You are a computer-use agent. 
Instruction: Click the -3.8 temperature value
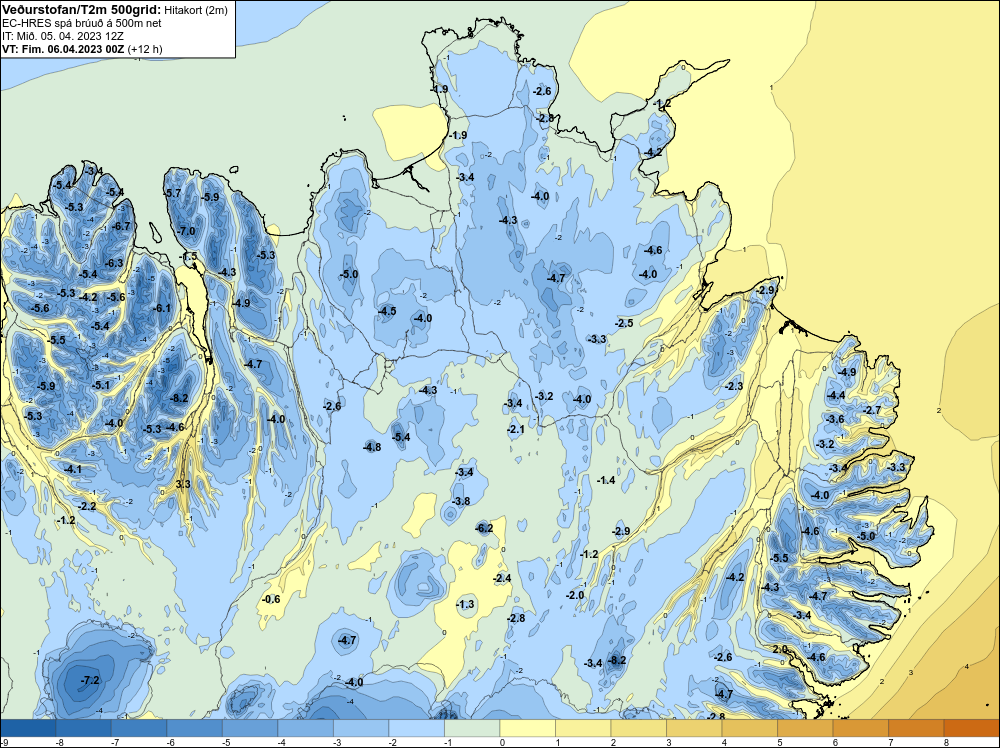[460, 501]
